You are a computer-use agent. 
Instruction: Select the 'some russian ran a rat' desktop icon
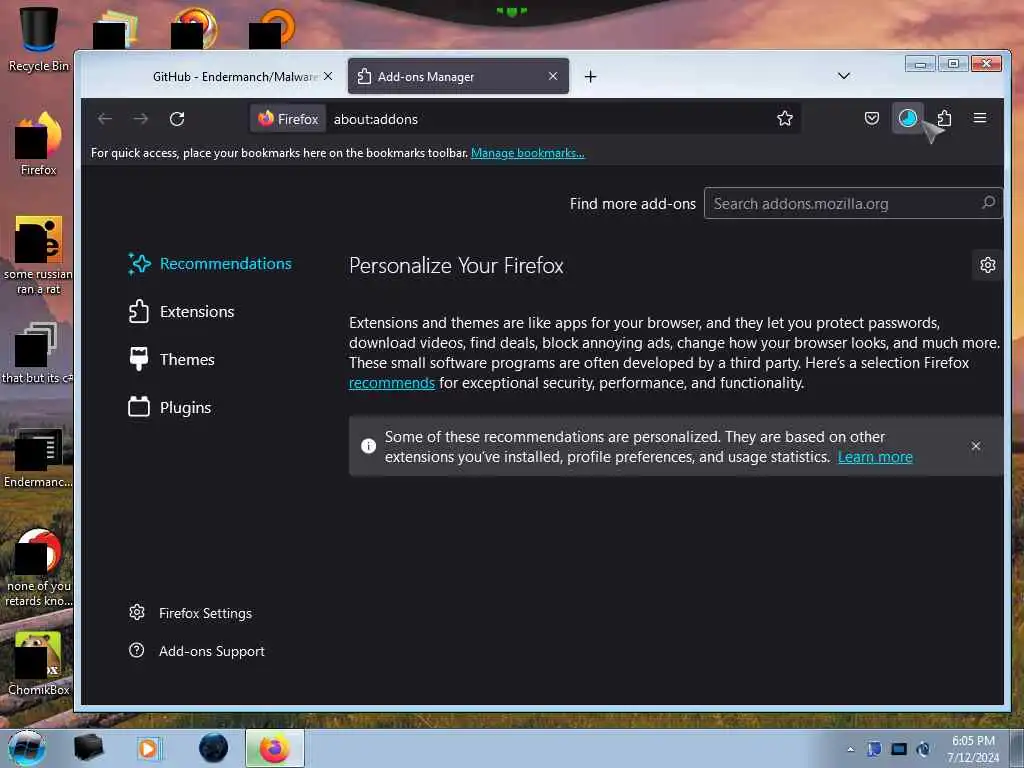pos(39,255)
